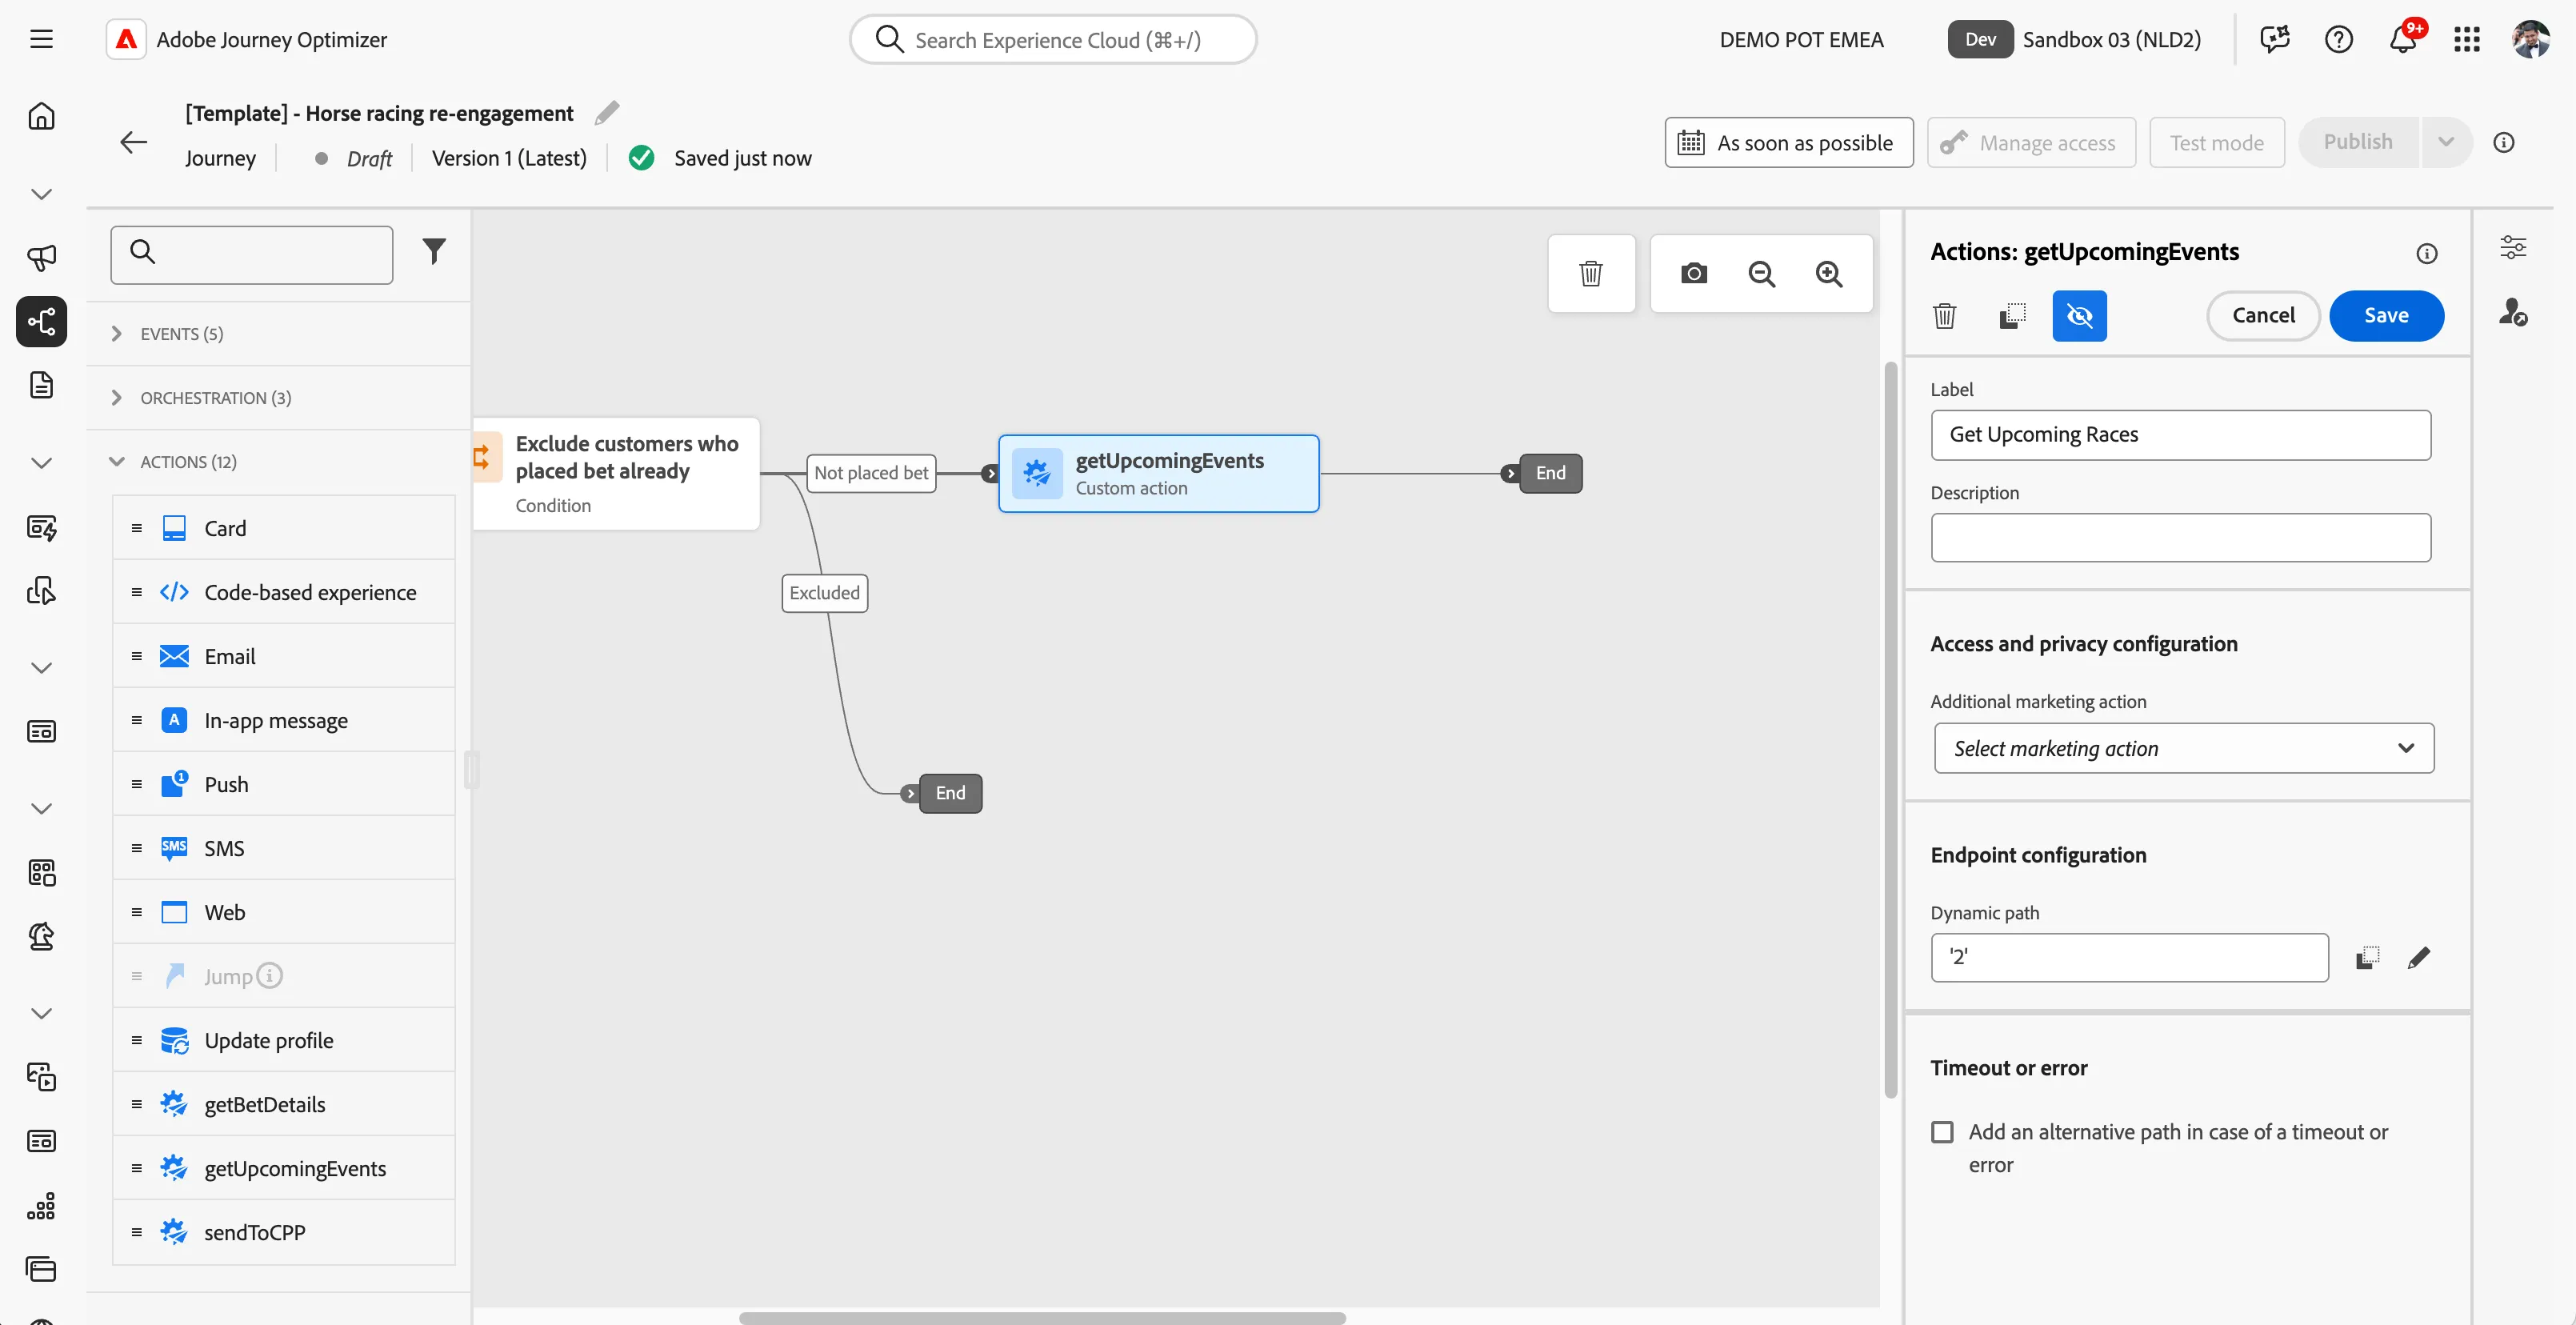The height and width of the screenshot is (1325, 2576).
Task: Open the Publish dropdown arrow
Action: (2446, 142)
